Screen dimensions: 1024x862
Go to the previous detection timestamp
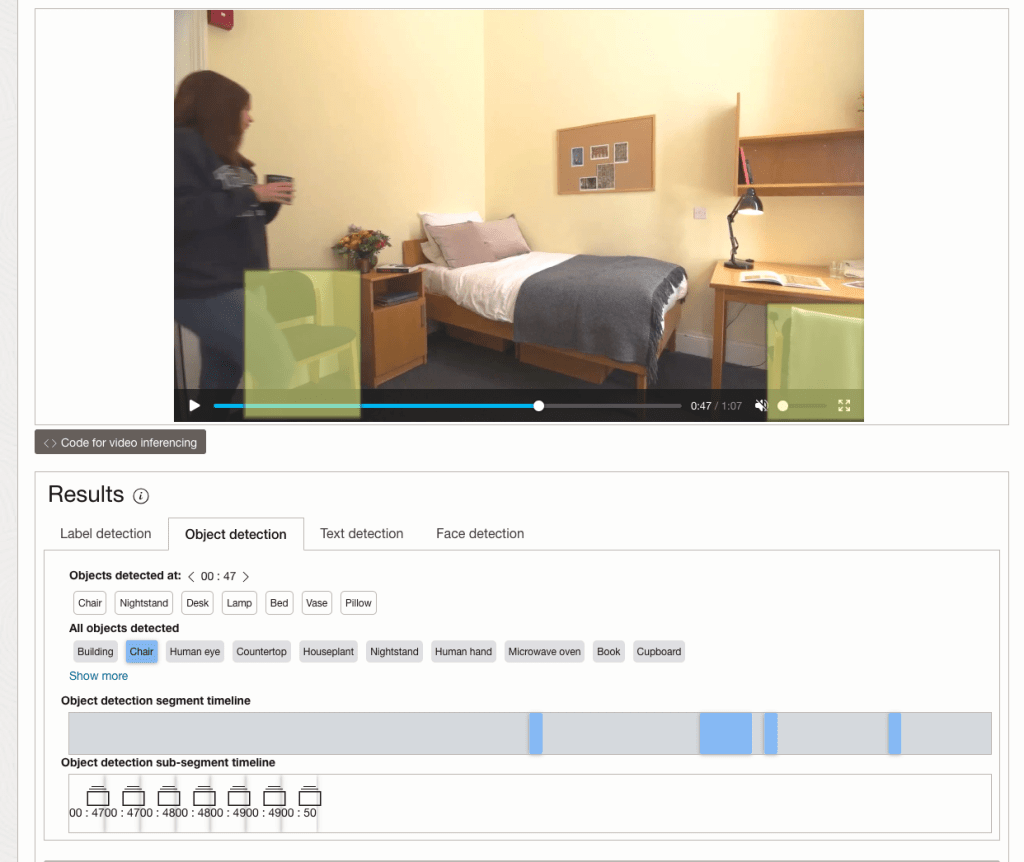coord(192,576)
